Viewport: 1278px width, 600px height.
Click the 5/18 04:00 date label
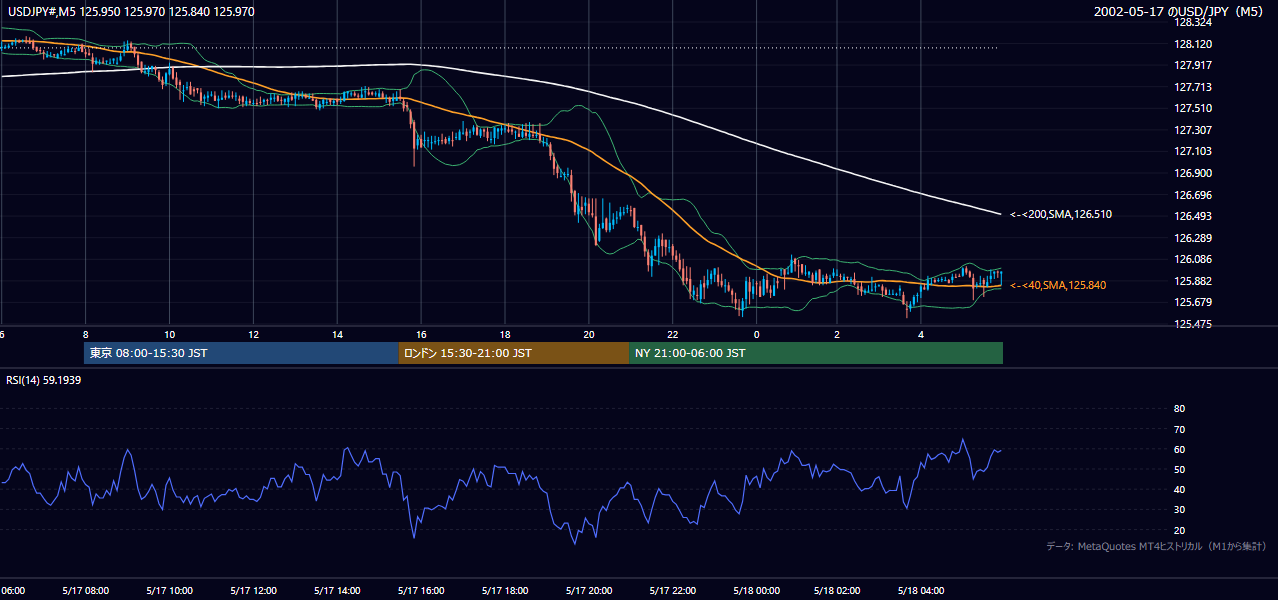pyautogui.click(x=921, y=590)
